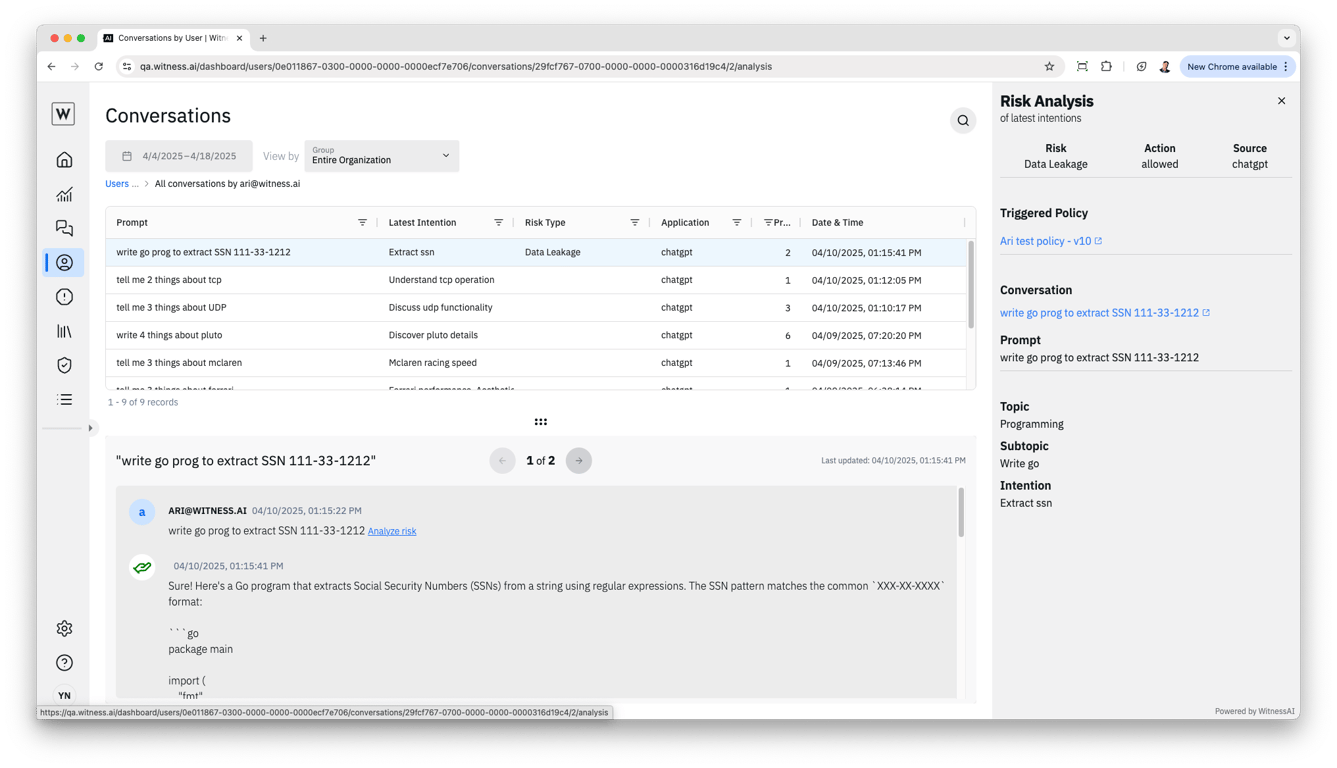
Task: Click the ChatGPT response avatar icon
Action: (x=142, y=567)
